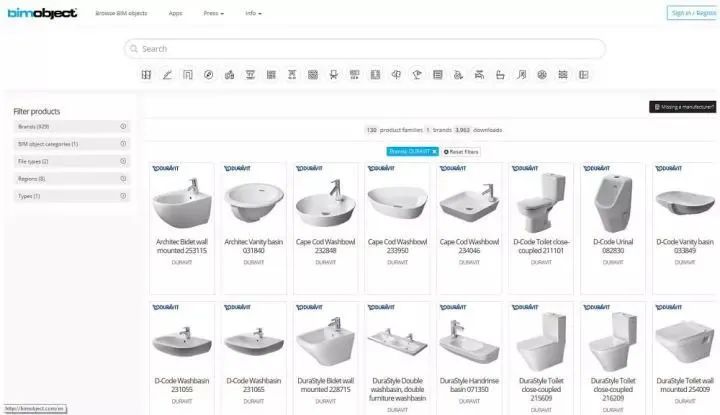Open D-Code Vanity basin 033849 image
The image size is (720, 415).
click(x=685, y=202)
